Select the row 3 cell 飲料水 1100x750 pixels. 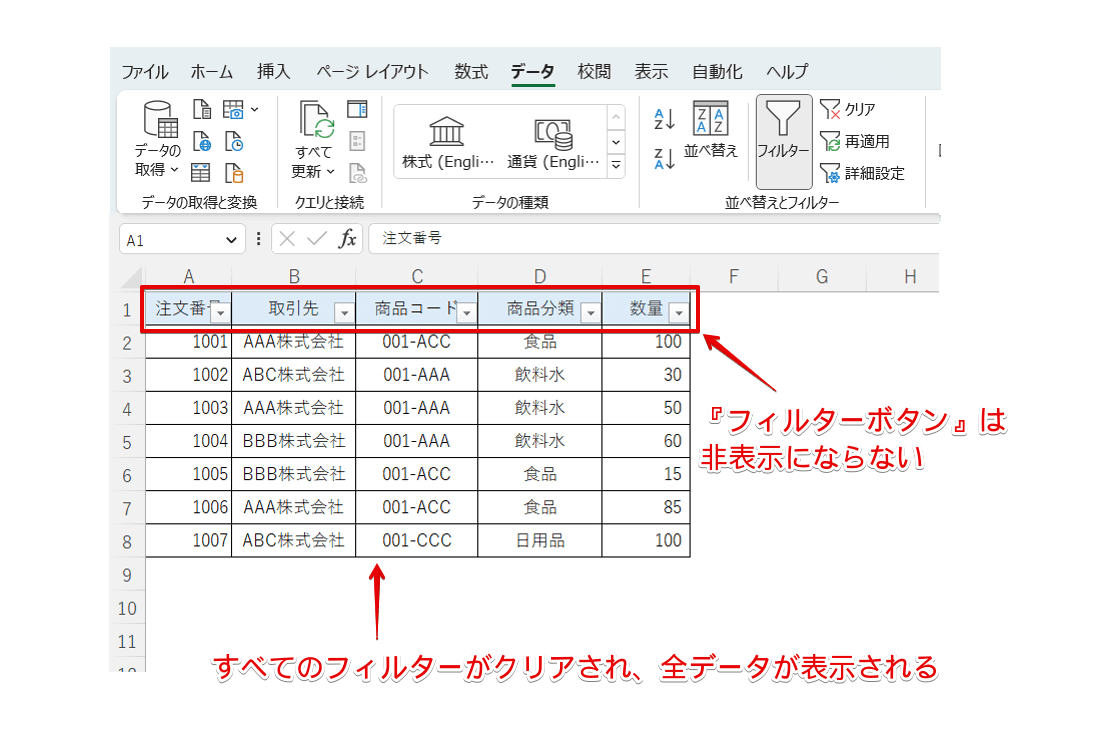[539, 375]
